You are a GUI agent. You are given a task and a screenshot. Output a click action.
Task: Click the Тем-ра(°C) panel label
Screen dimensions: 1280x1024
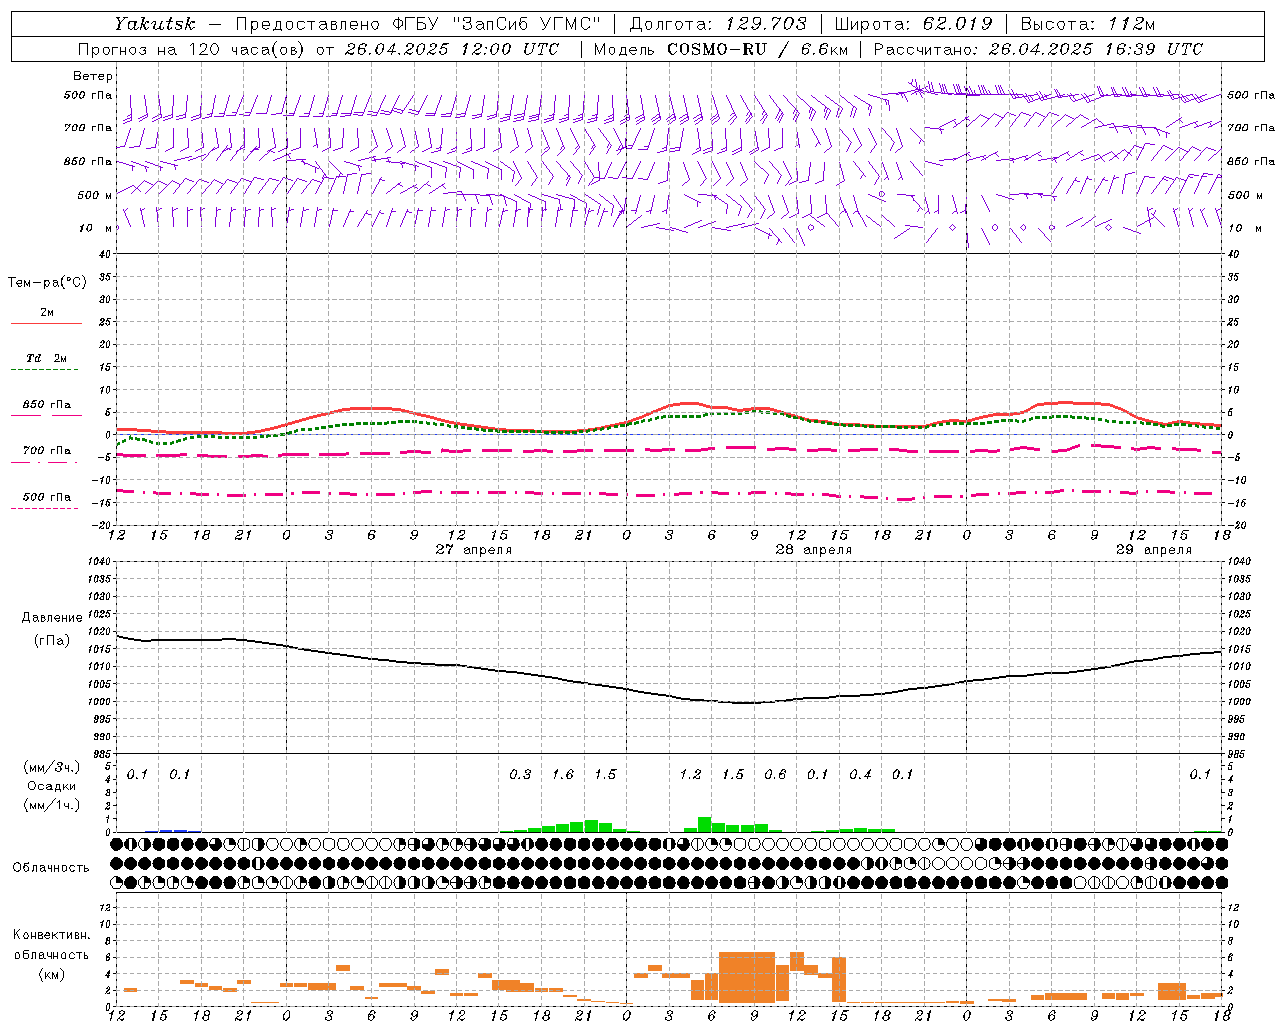(x=47, y=283)
